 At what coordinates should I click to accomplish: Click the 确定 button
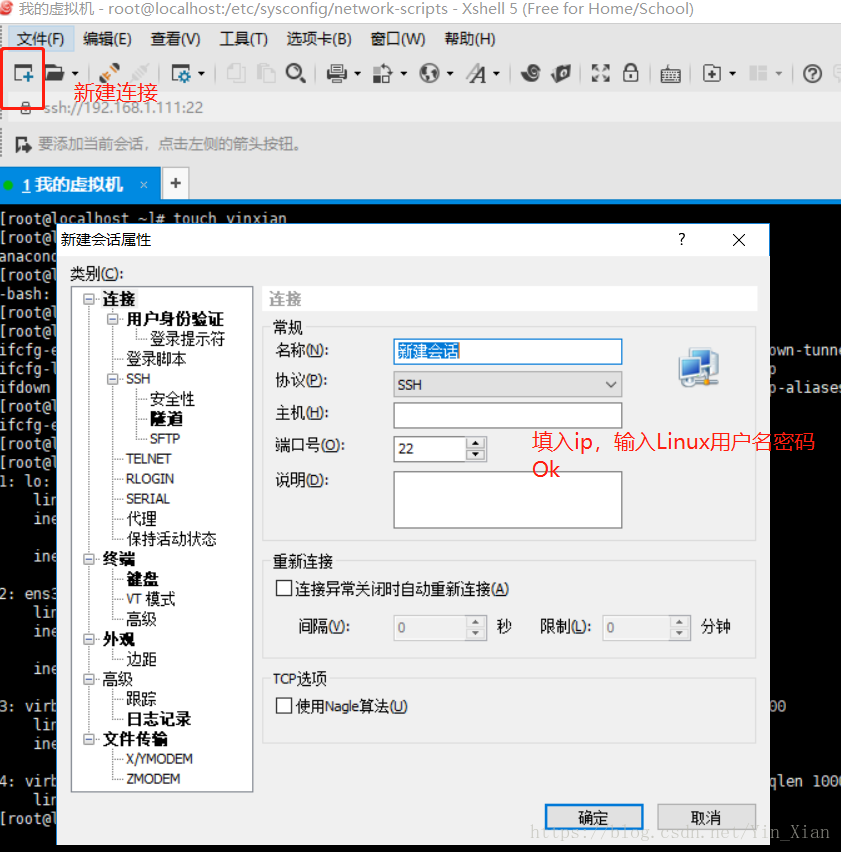click(x=594, y=817)
